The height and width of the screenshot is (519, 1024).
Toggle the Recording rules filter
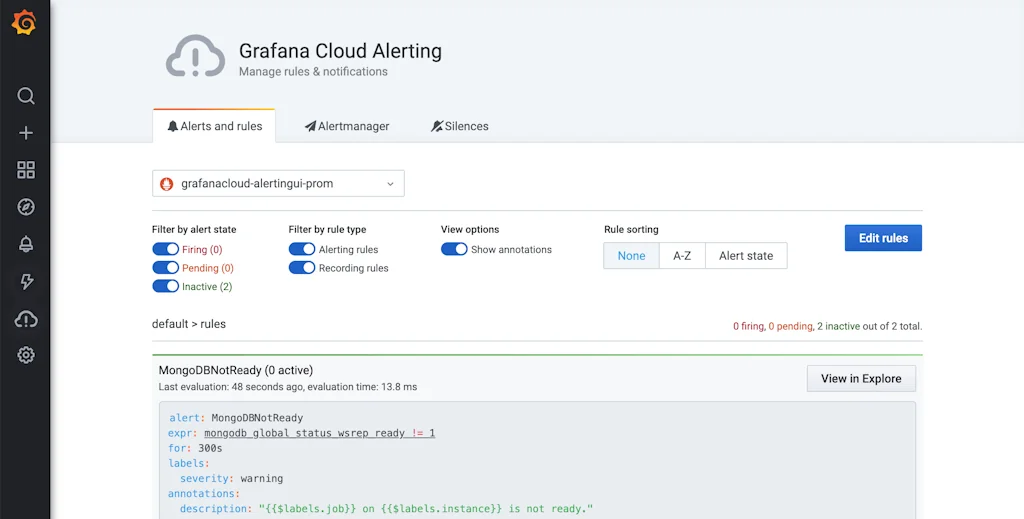[x=302, y=268]
